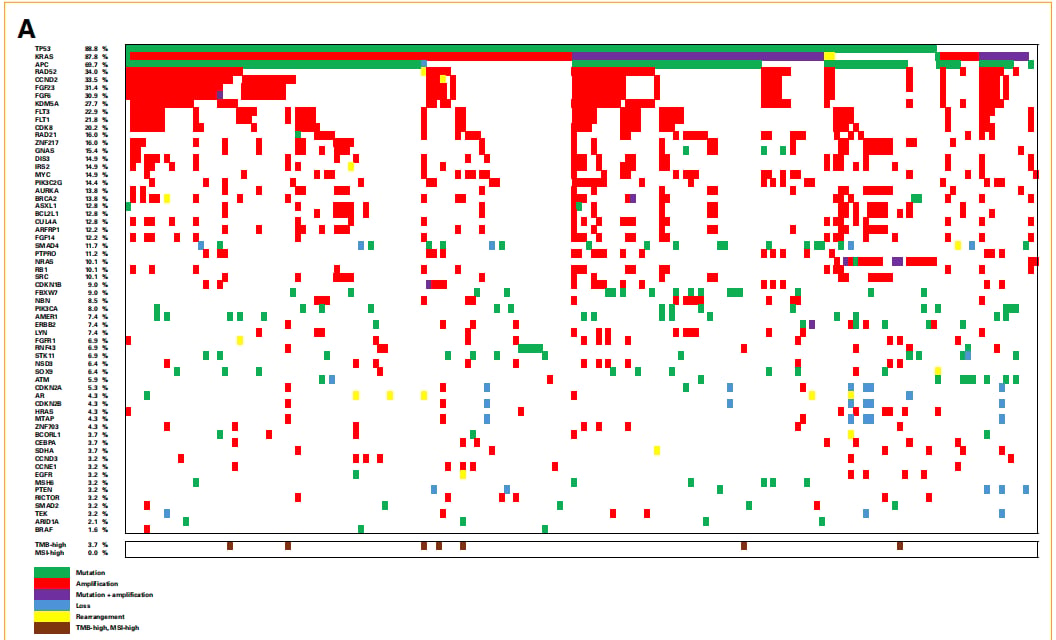Screen dimensions: 1056x640
Task: Click the yellow Rearrangement legend swatch
Action: tap(52, 616)
